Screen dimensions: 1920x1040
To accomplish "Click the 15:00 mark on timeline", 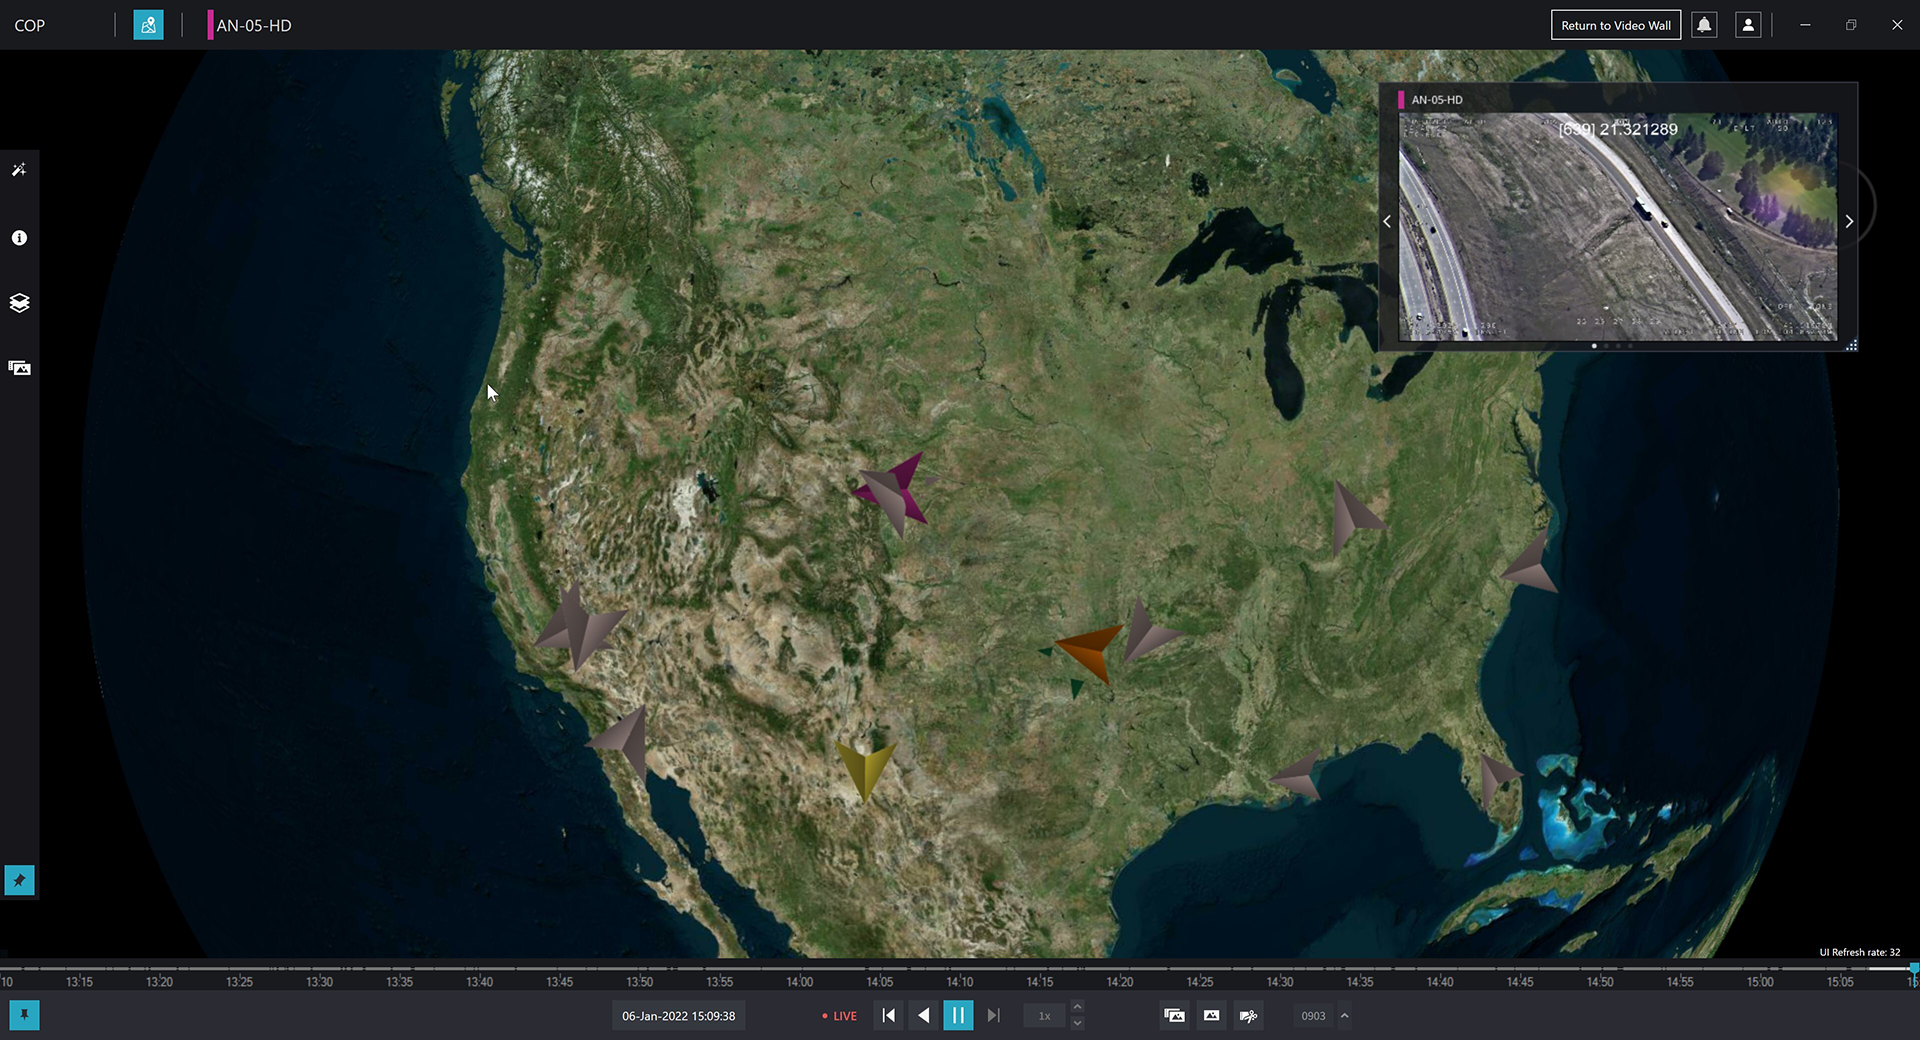I will (x=1760, y=981).
